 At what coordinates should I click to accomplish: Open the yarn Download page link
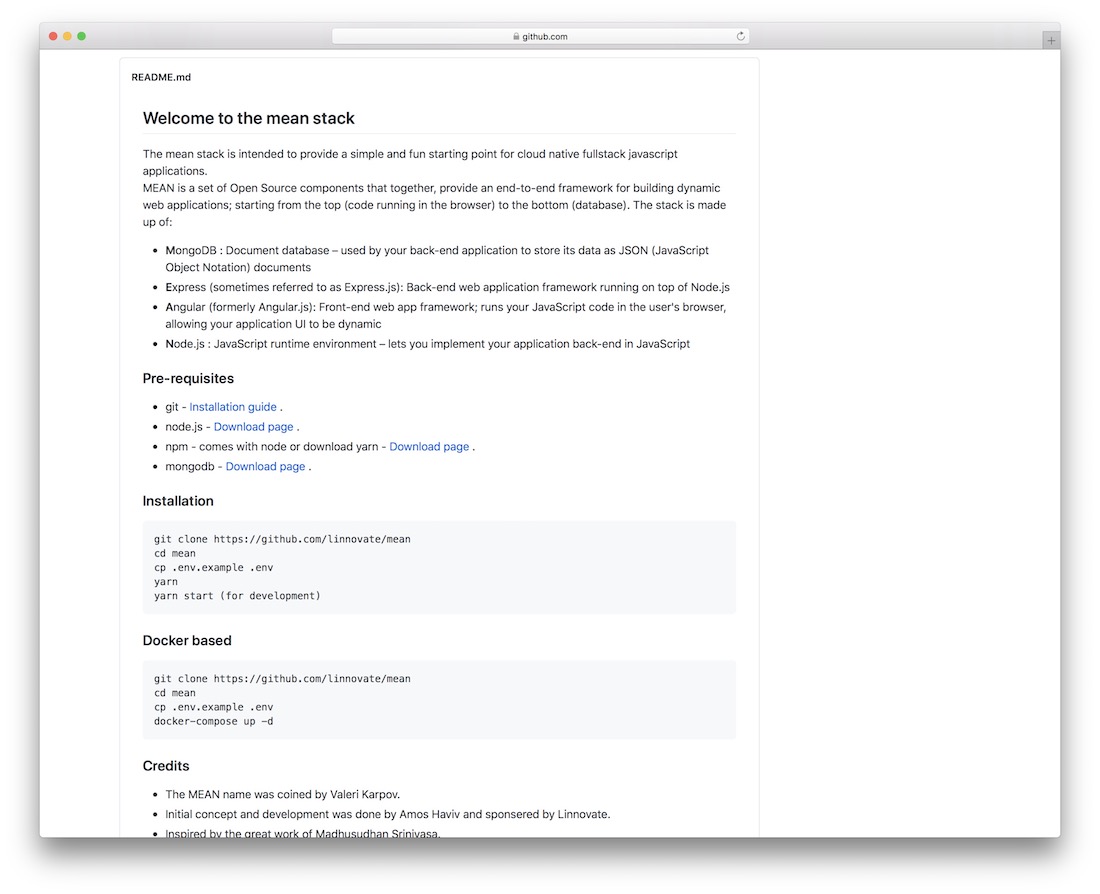429,446
